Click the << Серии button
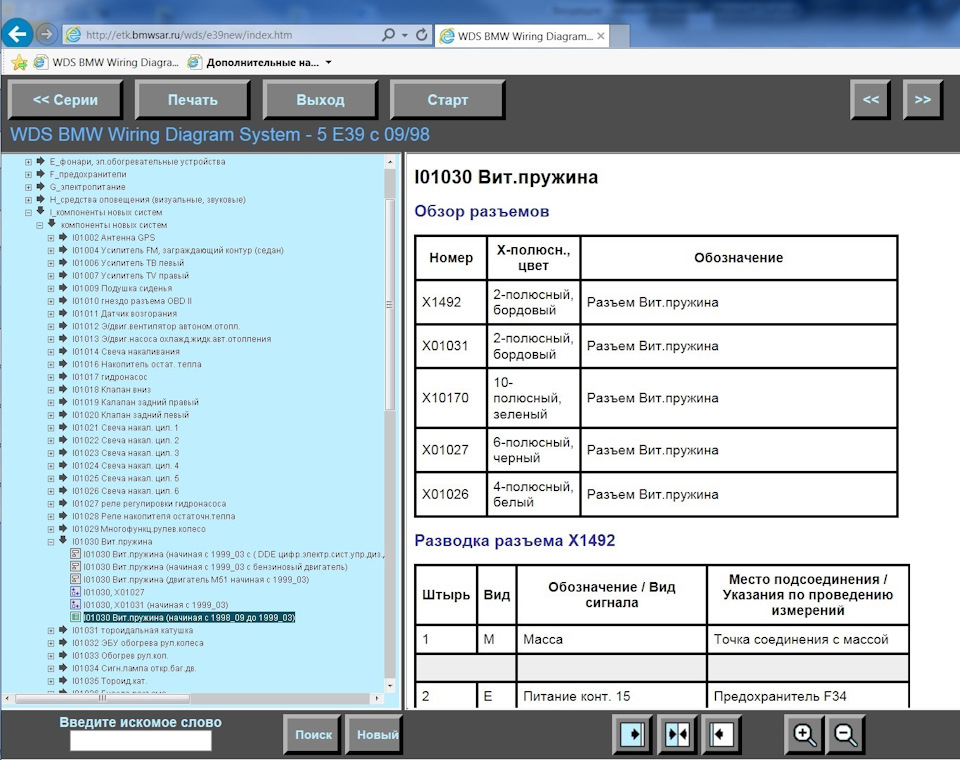The width and height of the screenshot is (960, 760). click(66, 100)
